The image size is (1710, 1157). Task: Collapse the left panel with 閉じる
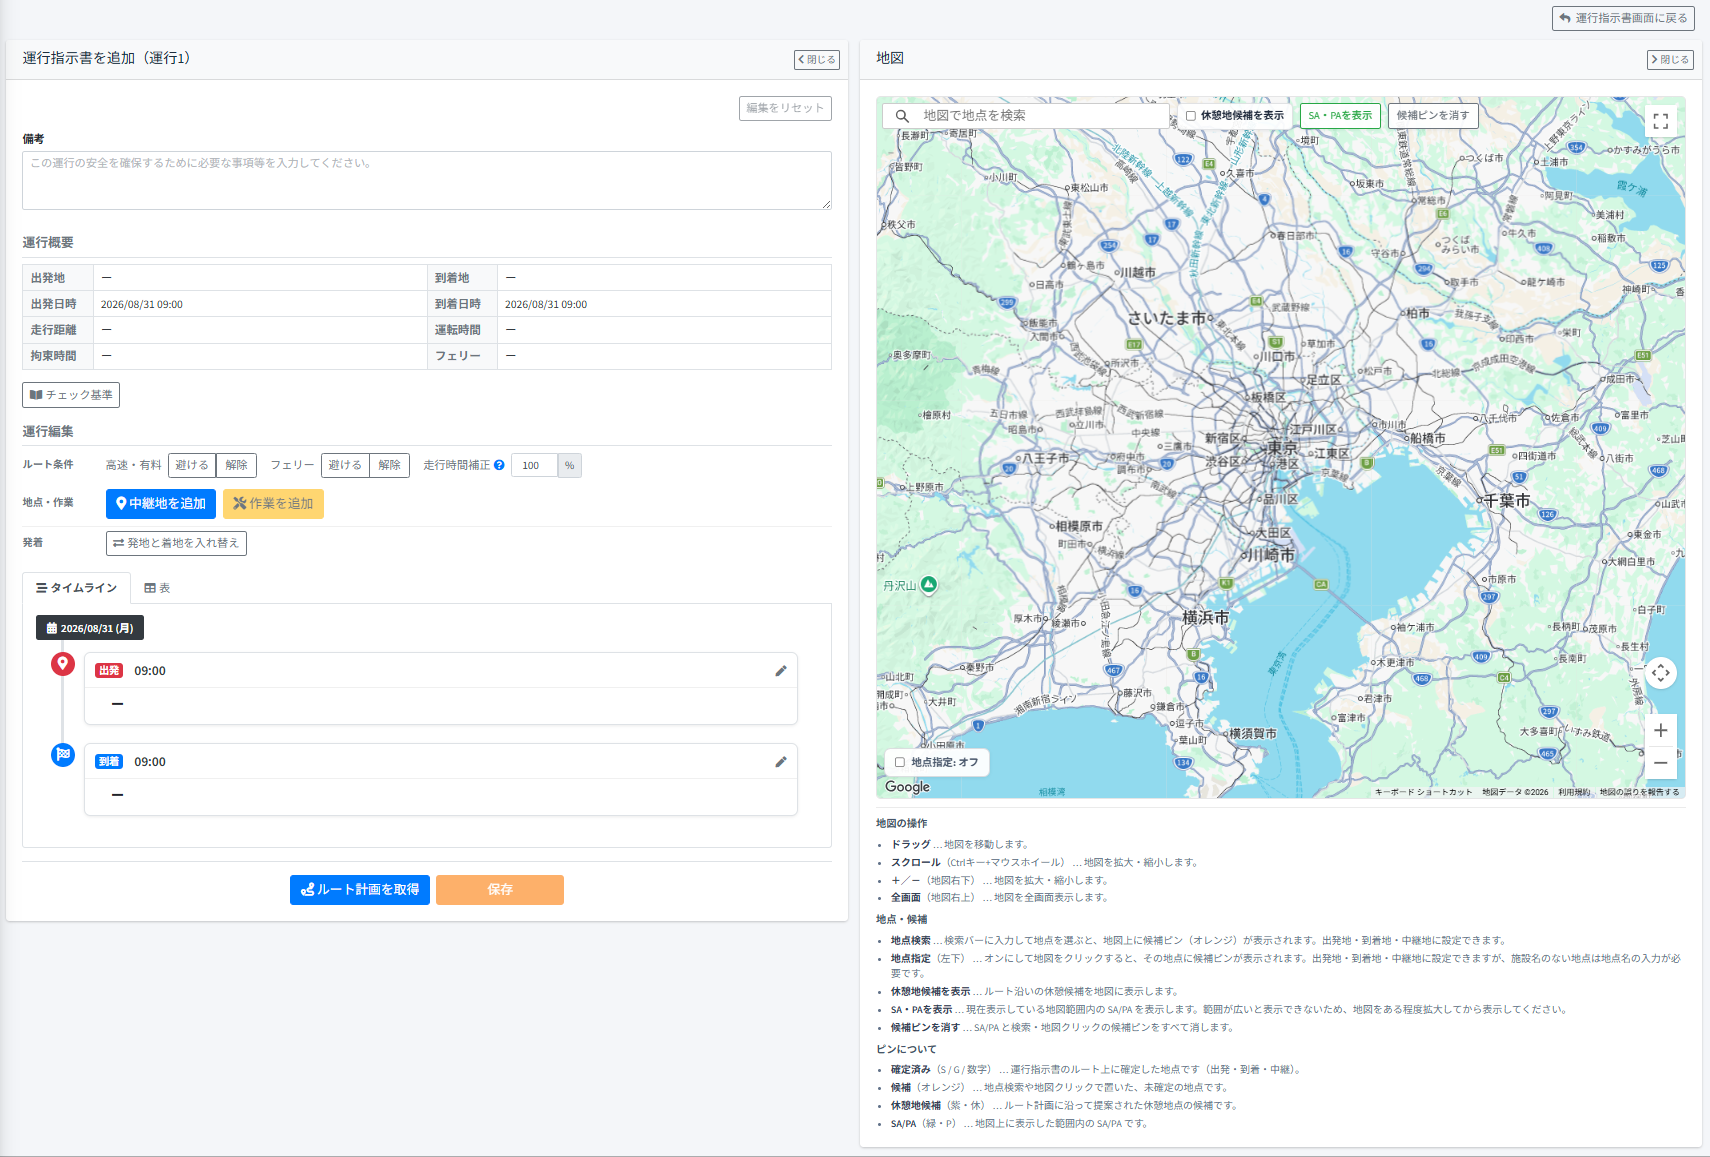(x=817, y=60)
